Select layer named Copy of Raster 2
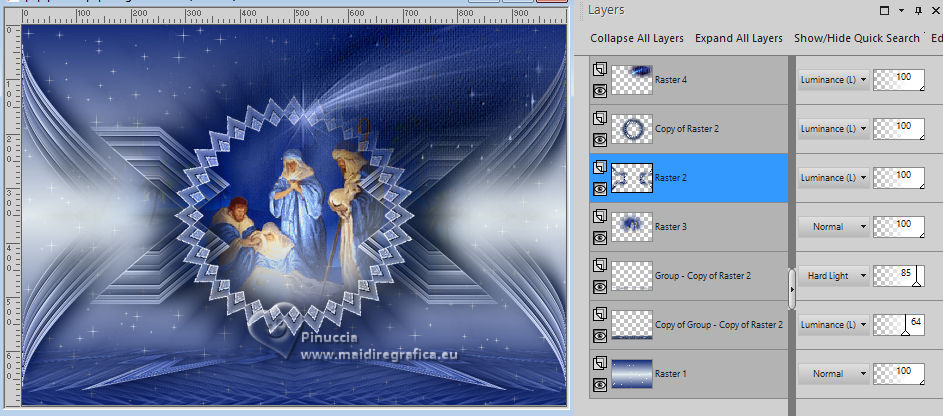Screen dimensions: 943x416 (687, 129)
